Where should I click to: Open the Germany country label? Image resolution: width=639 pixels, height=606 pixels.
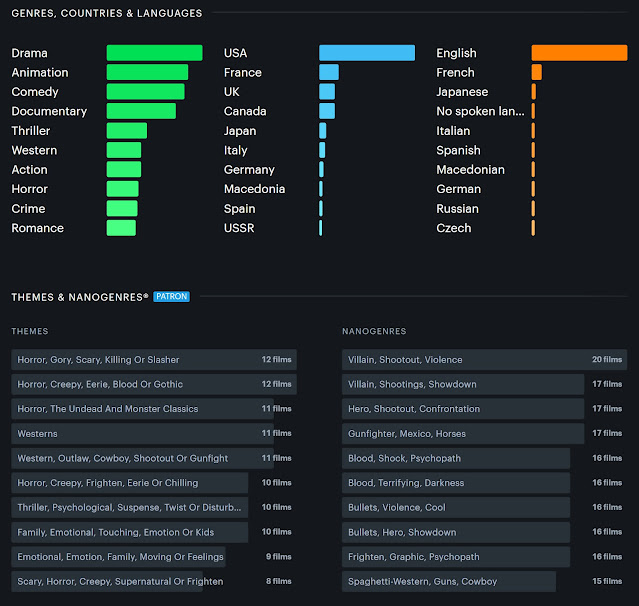249,170
